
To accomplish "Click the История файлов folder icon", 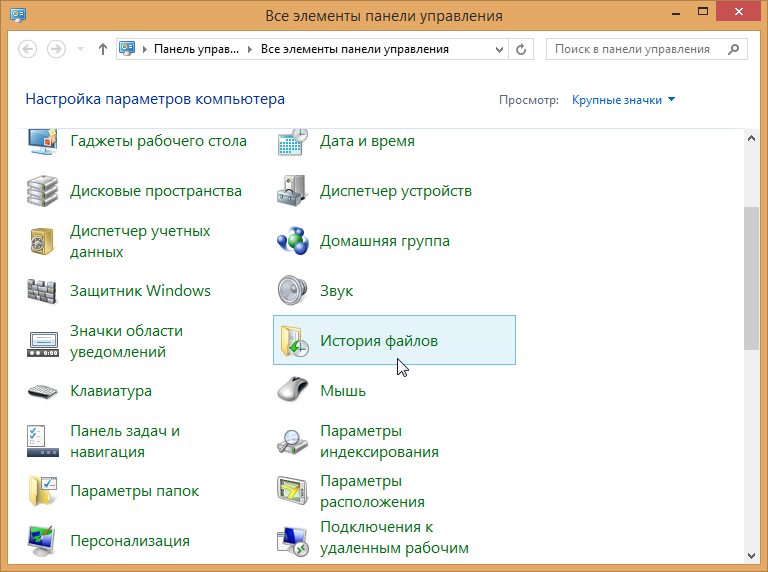I will click(x=294, y=341).
